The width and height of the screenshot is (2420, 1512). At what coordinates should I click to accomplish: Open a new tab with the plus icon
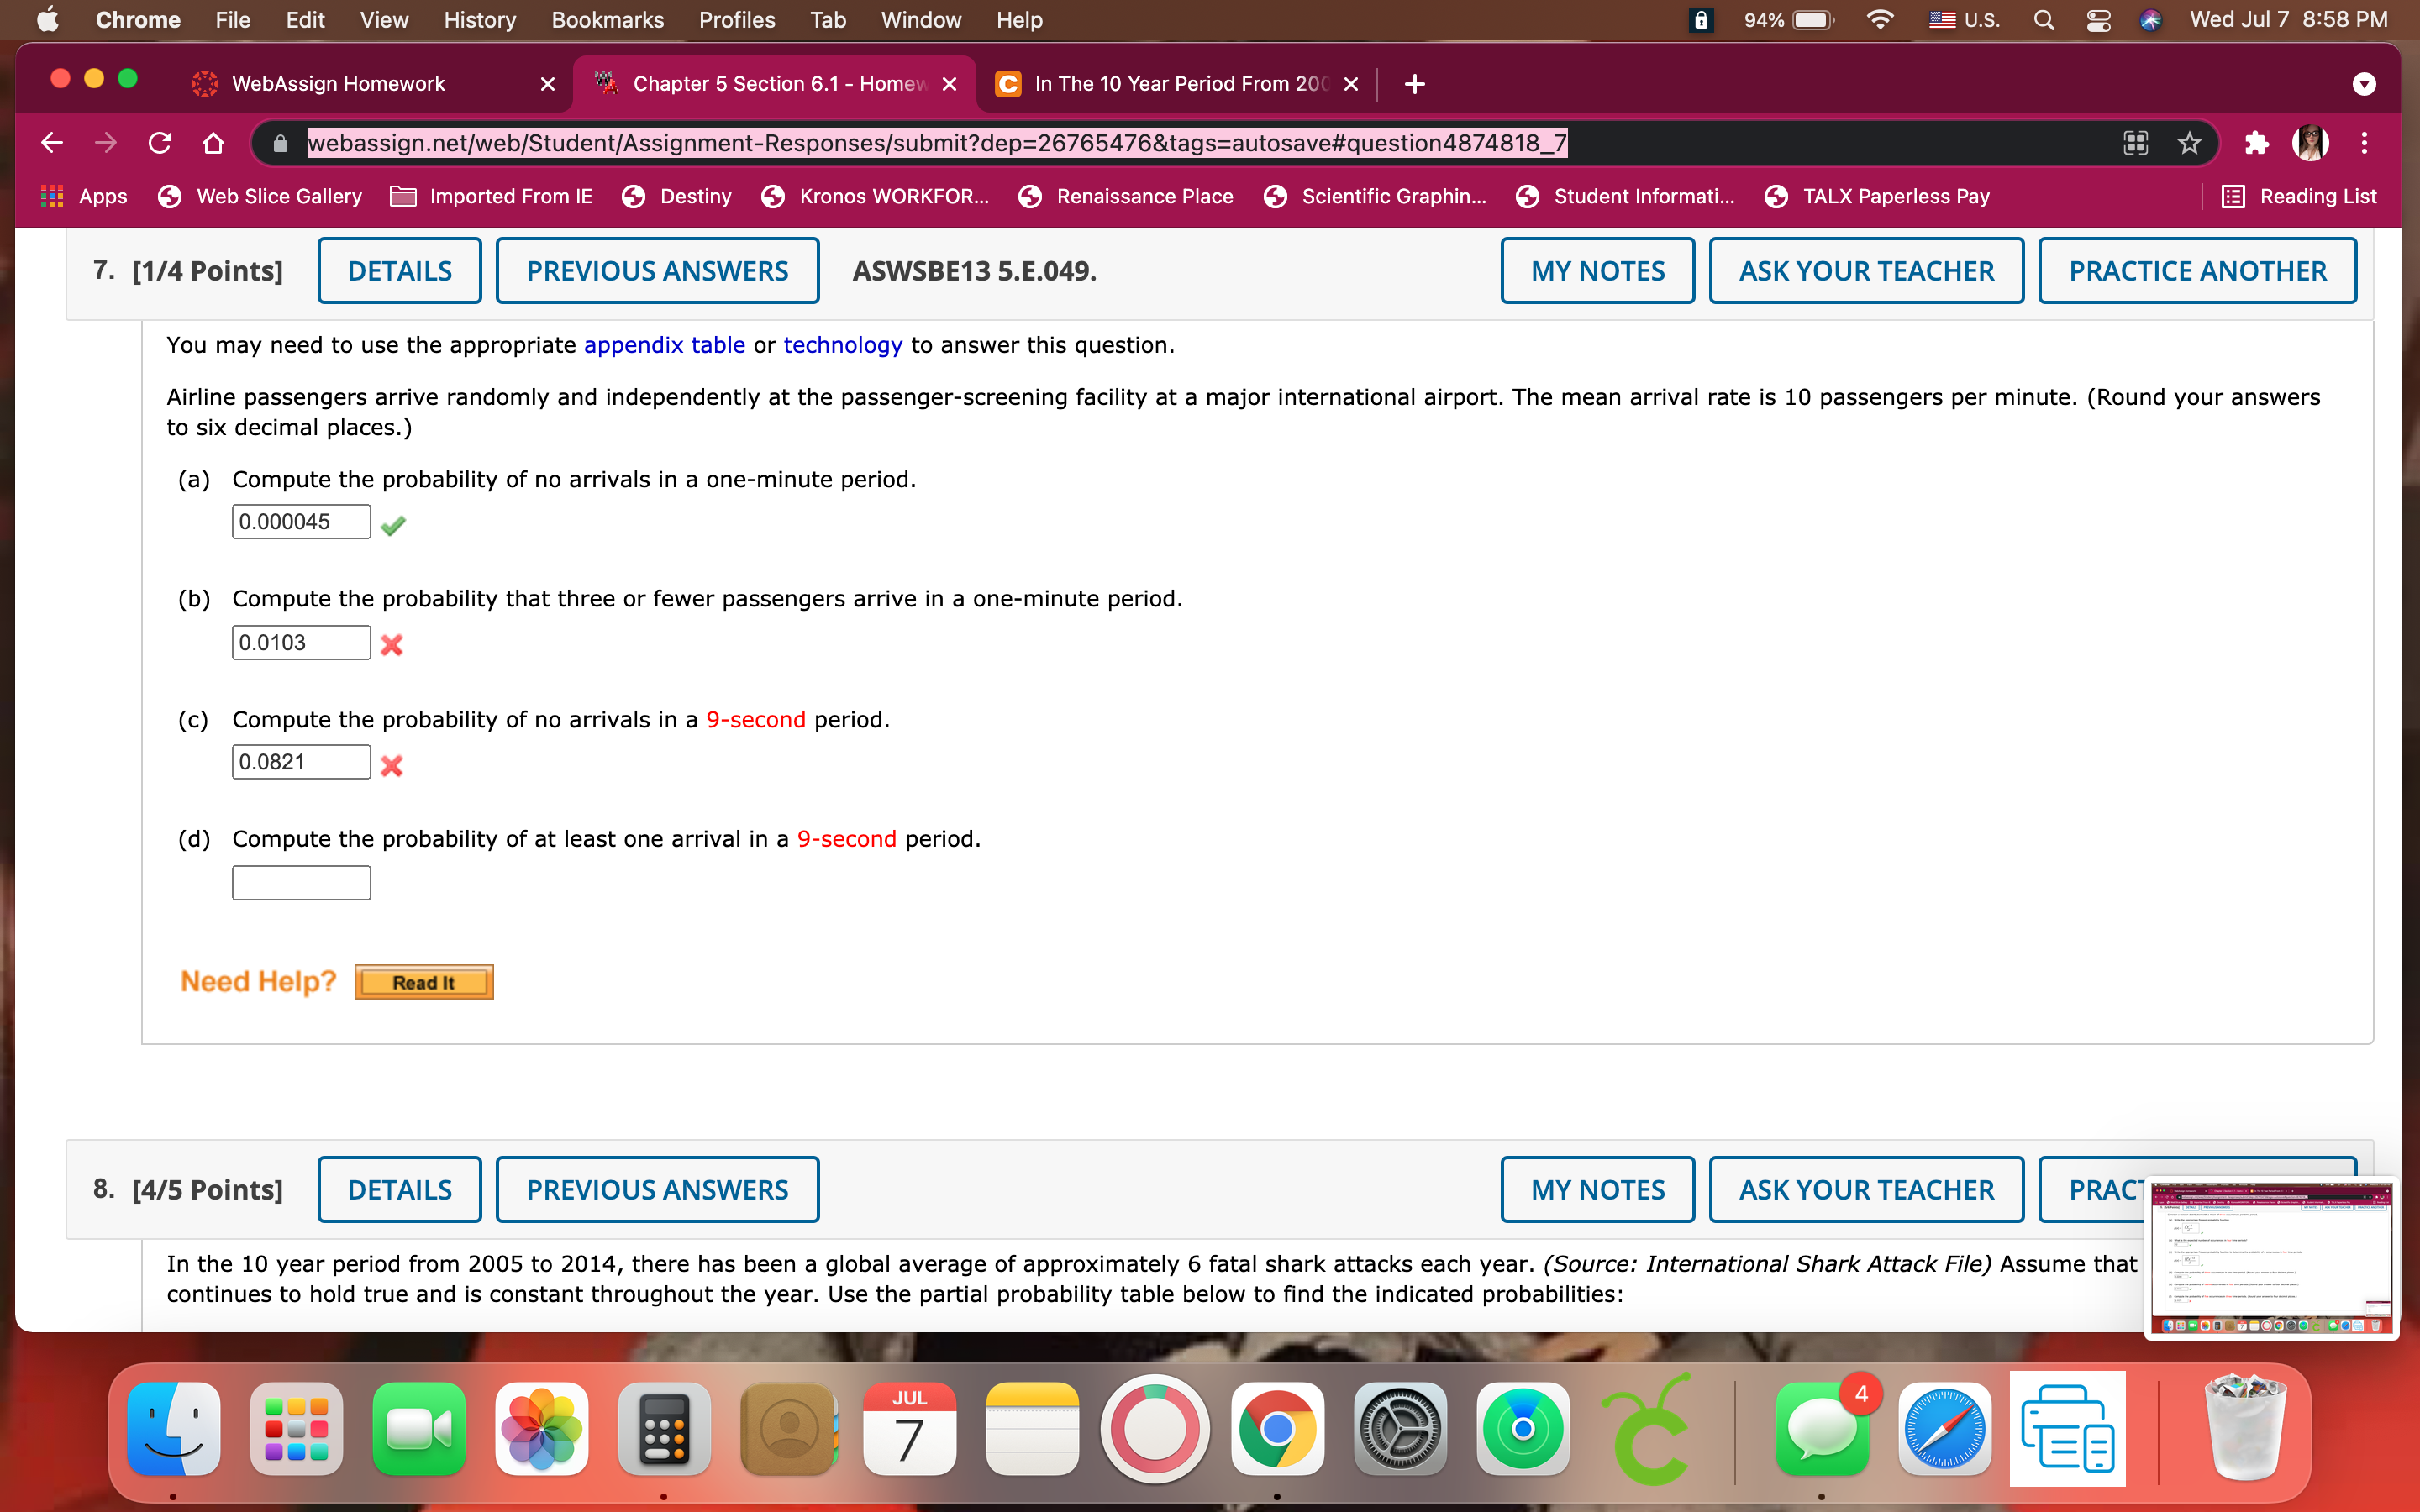tap(1414, 84)
